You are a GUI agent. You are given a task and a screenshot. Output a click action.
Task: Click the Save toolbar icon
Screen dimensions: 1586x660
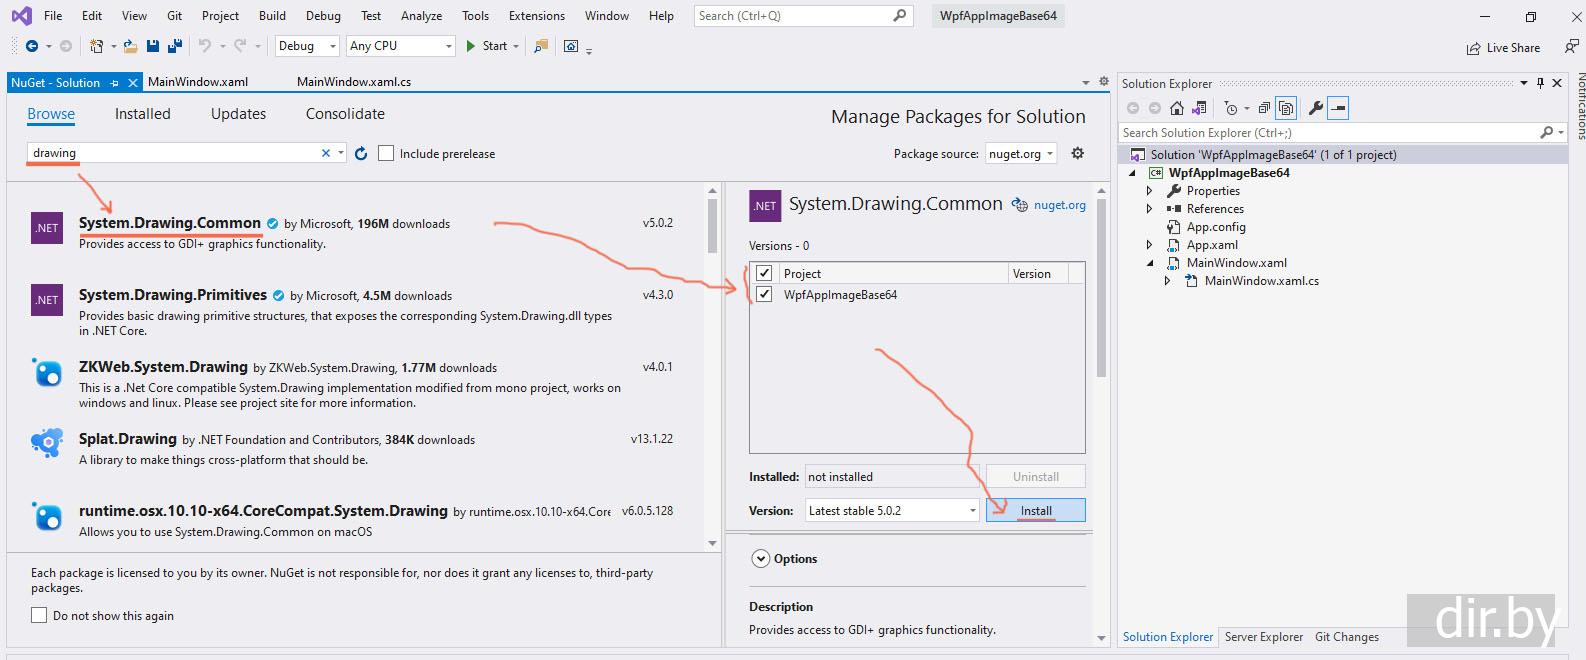pos(153,46)
